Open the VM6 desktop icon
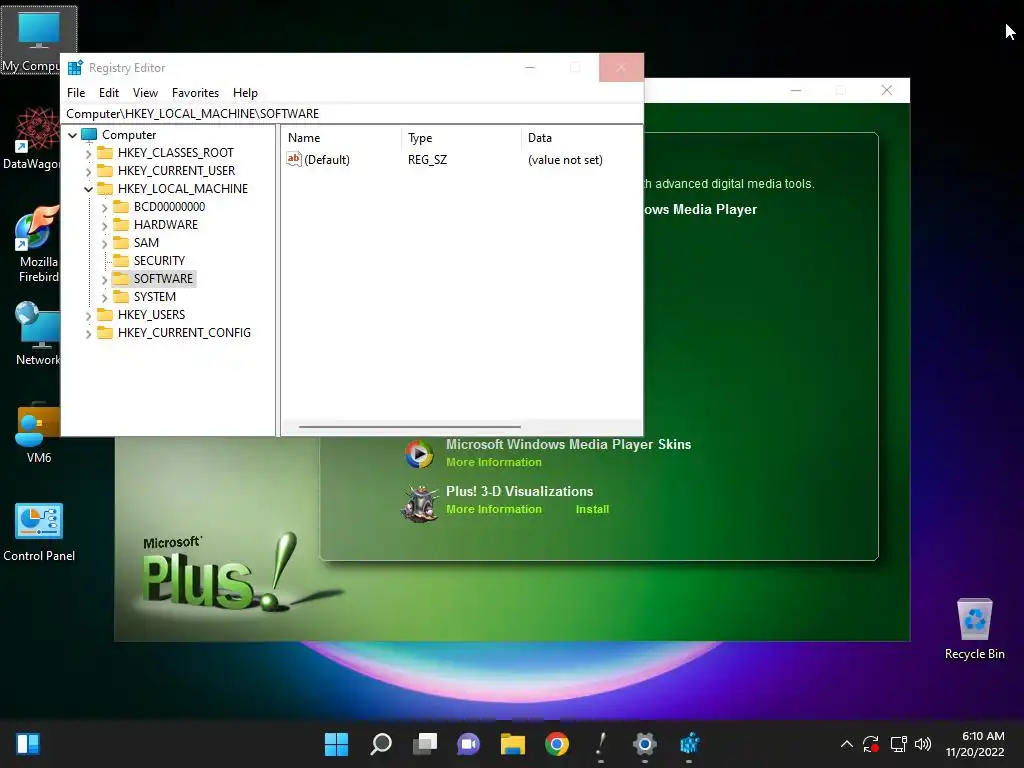Viewport: 1024px width, 768px height. 38,432
